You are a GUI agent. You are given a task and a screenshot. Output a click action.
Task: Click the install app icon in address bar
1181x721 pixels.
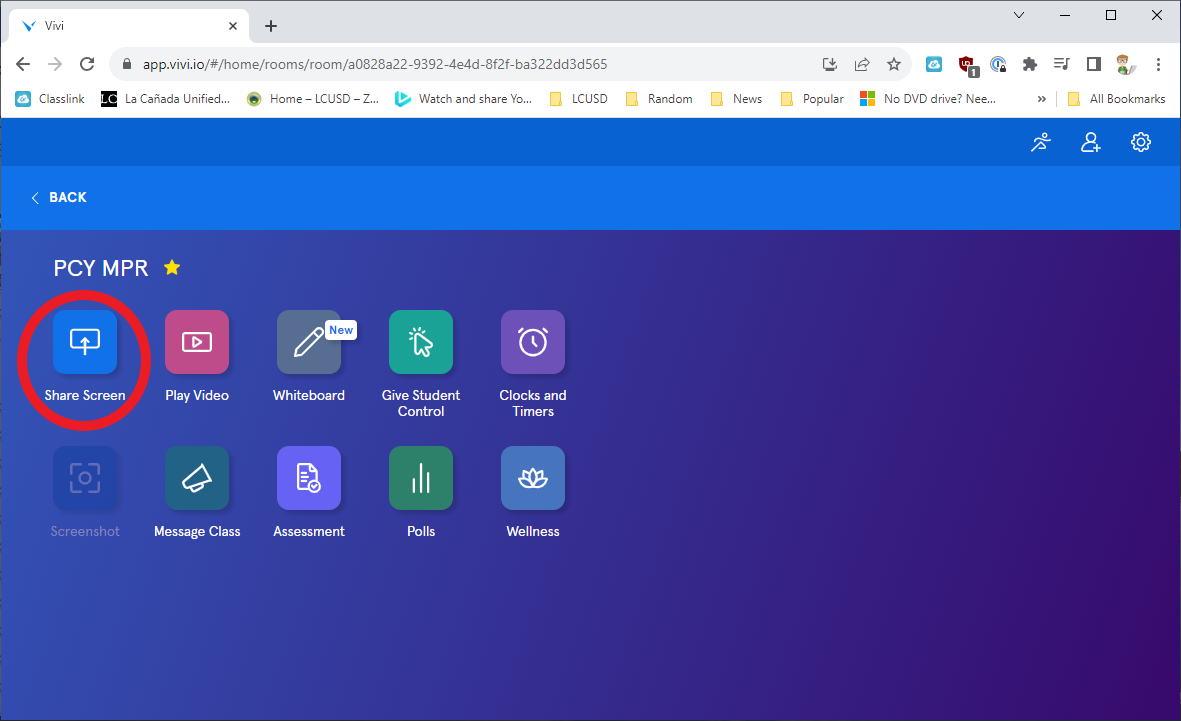pos(830,64)
